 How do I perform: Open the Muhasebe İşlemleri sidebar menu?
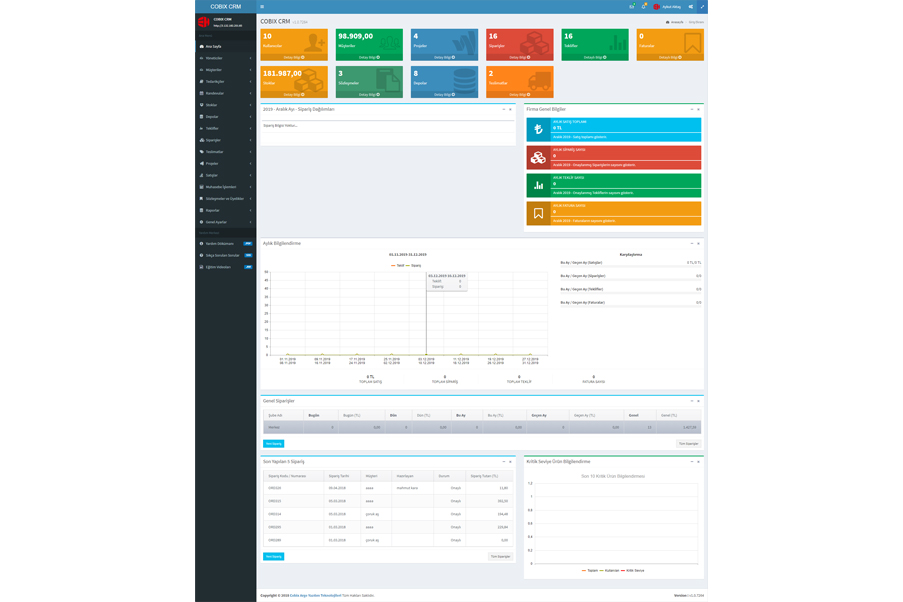[226, 187]
